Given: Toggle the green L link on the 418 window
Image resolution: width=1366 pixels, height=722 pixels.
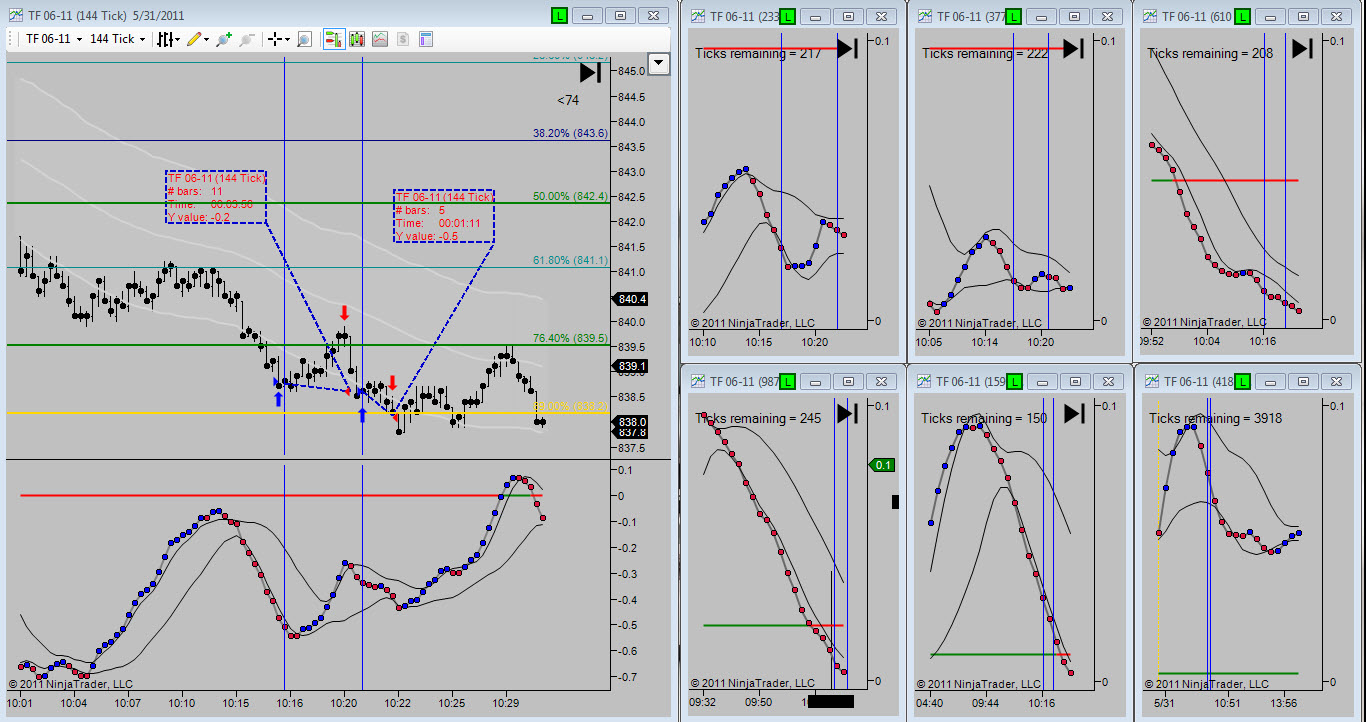Looking at the screenshot, I should (x=1243, y=381).
